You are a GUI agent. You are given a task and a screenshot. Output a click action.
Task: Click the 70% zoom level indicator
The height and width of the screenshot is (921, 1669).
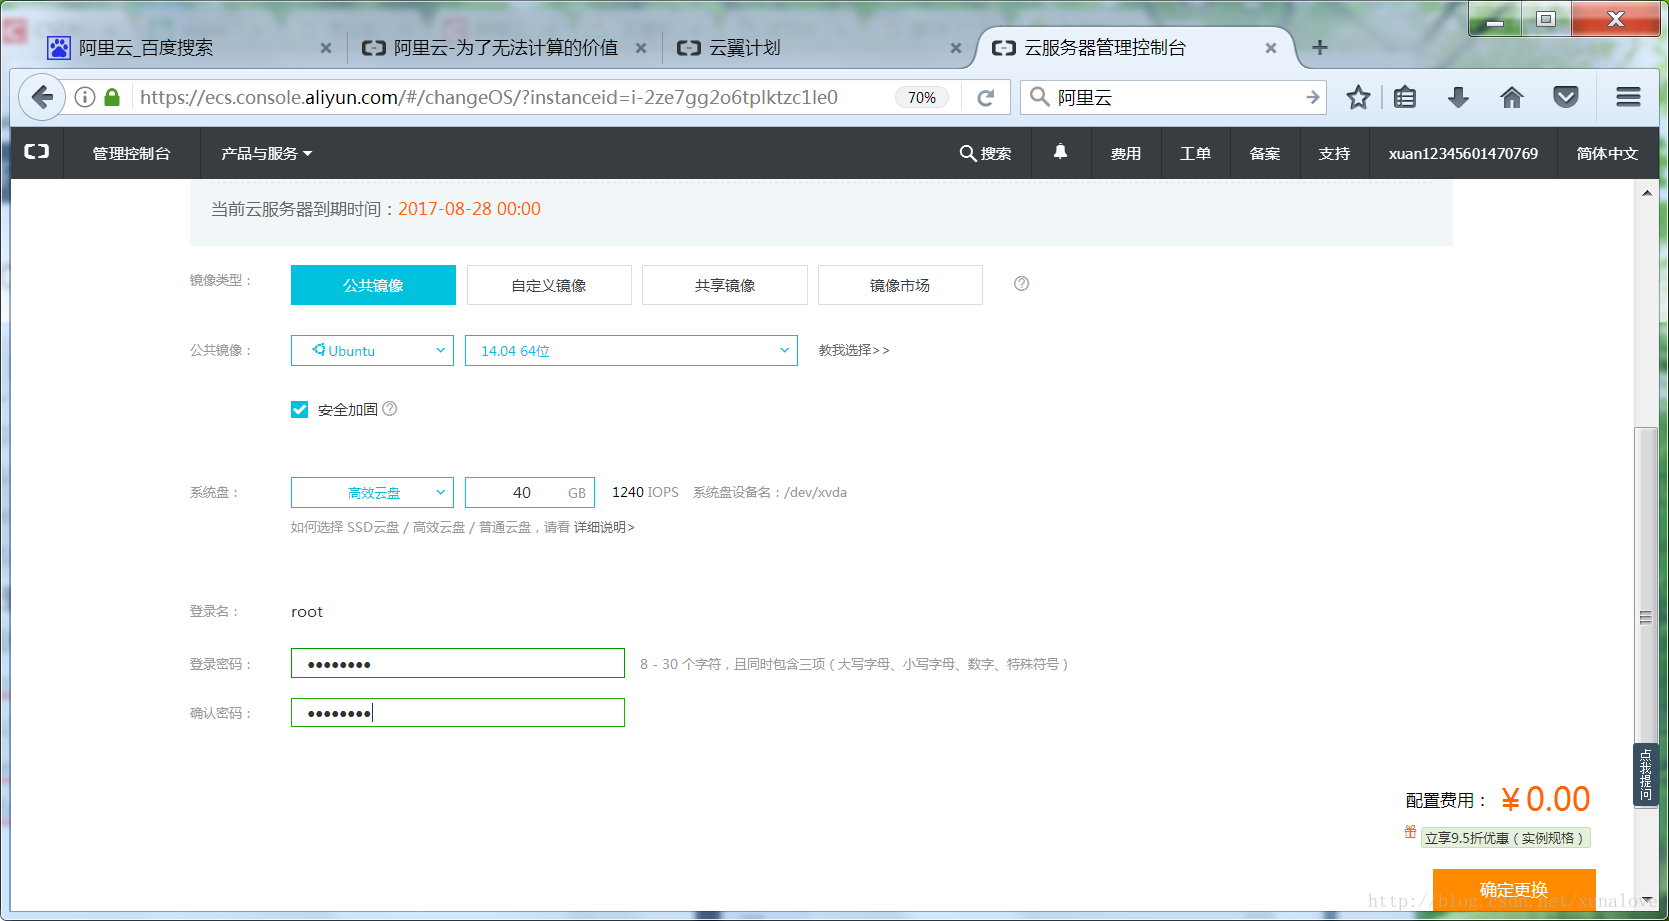[x=922, y=97]
